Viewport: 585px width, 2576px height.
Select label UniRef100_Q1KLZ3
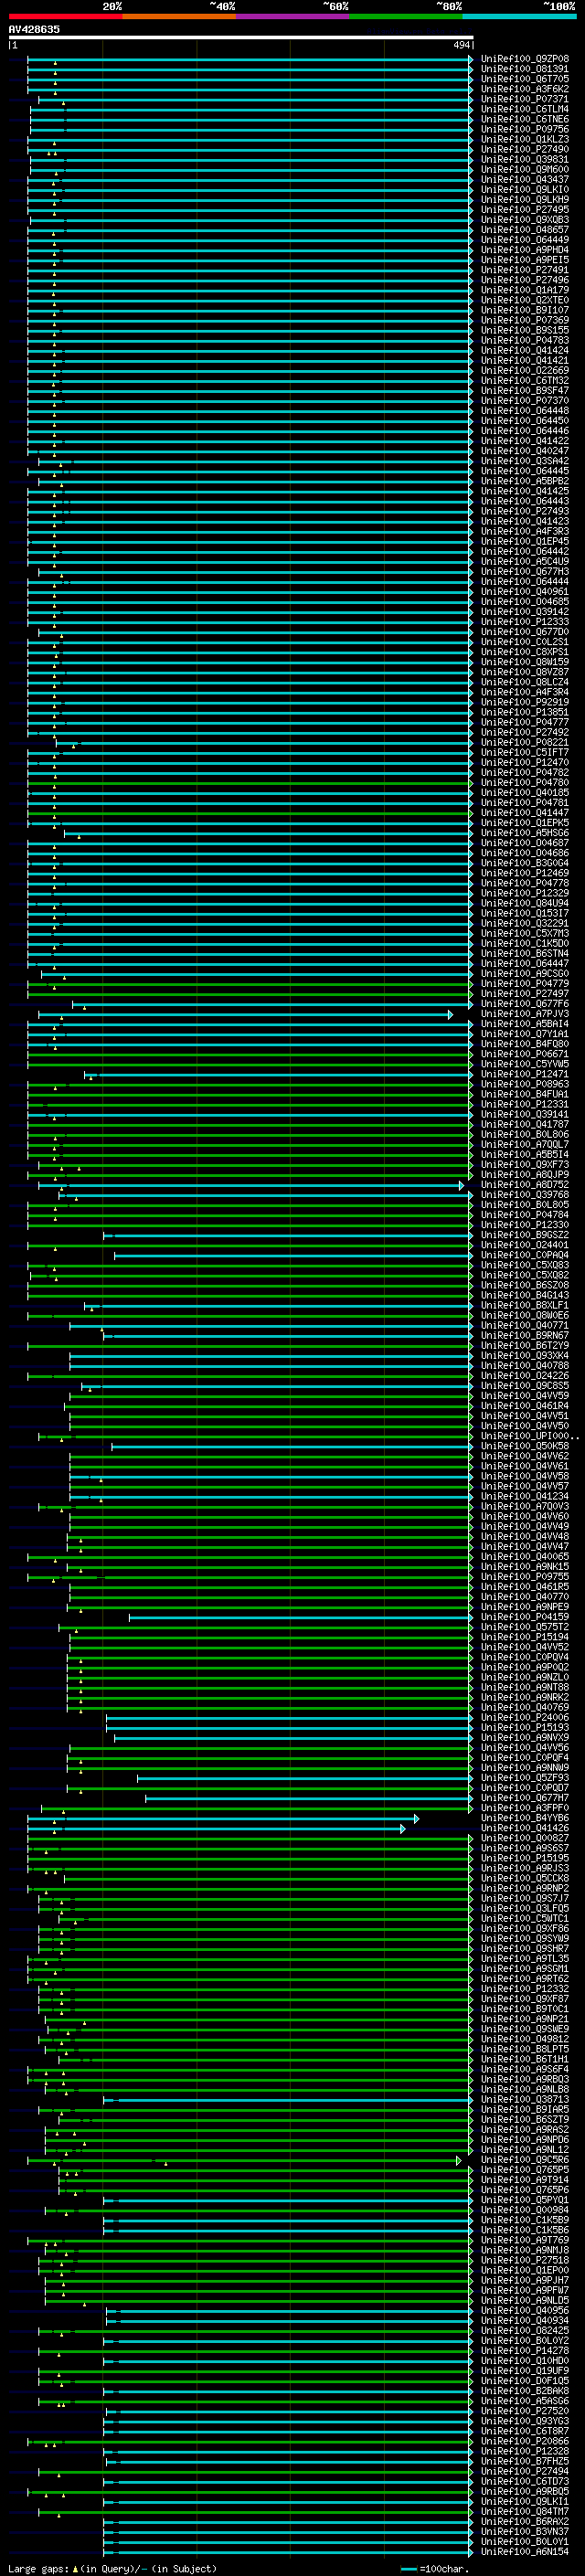[x=525, y=139]
